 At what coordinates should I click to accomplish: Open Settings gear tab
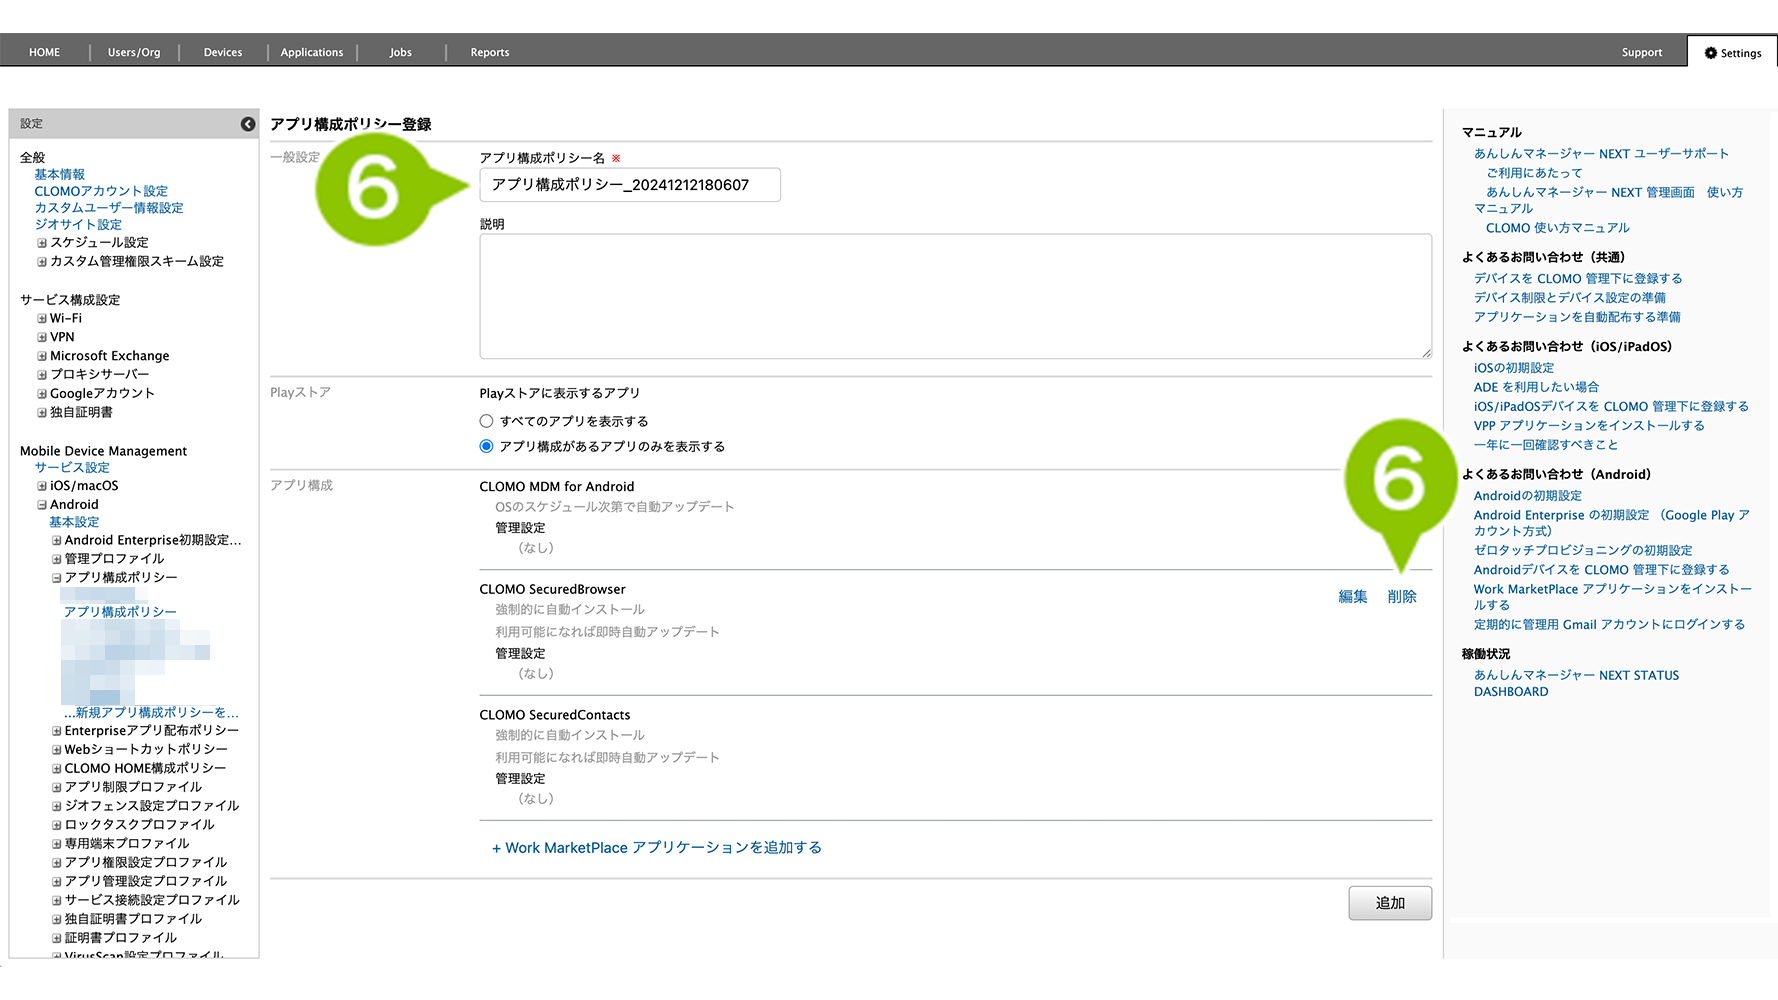click(1733, 53)
